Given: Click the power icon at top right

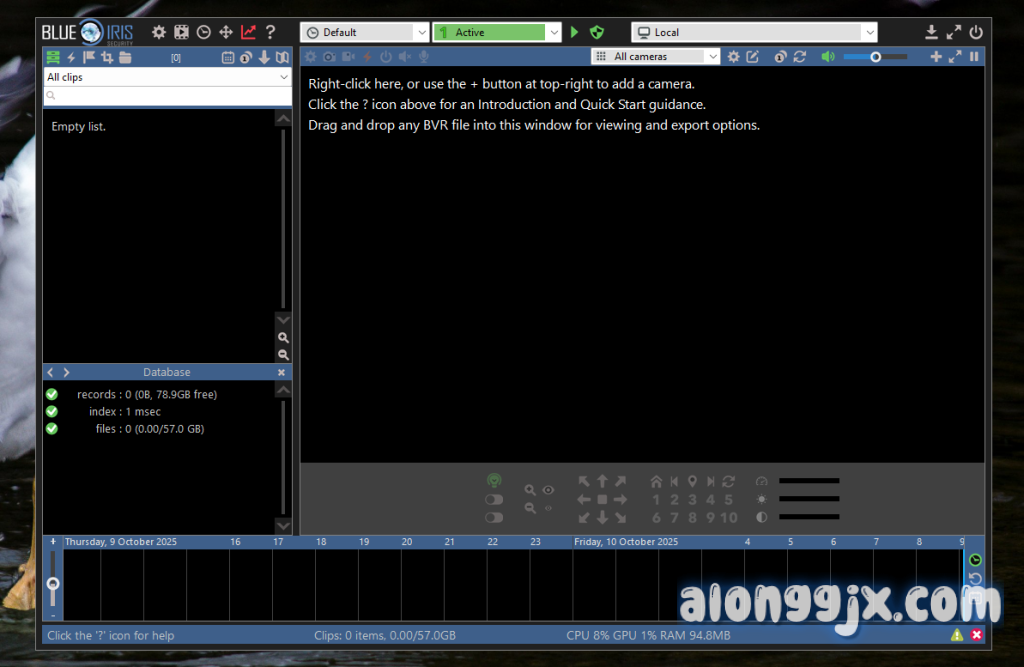Looking at the screenshot, I should 976,32.
